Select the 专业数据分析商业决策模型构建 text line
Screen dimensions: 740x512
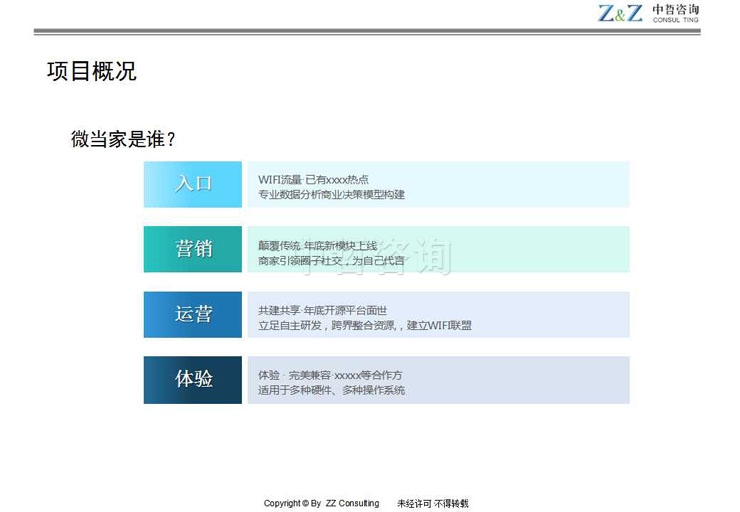tap(331, 194)
